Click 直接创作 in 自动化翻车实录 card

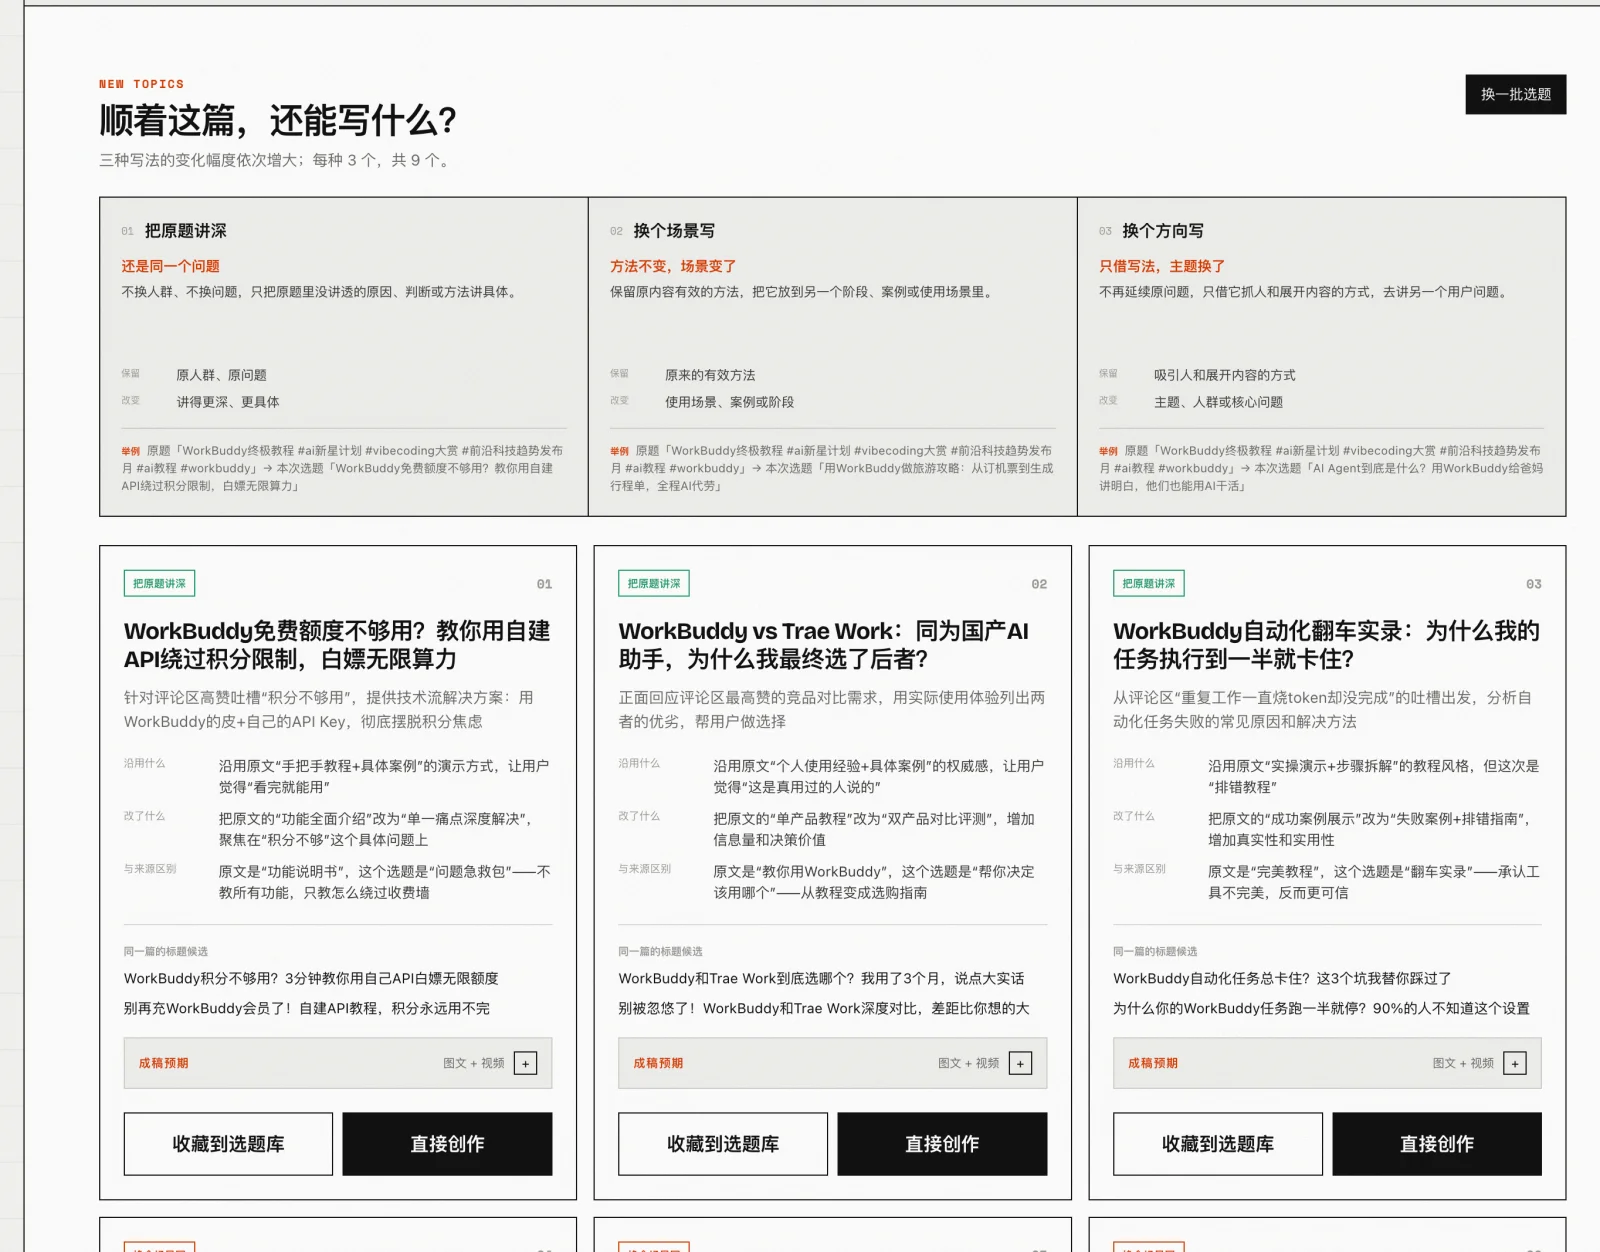(1437, 1144)
